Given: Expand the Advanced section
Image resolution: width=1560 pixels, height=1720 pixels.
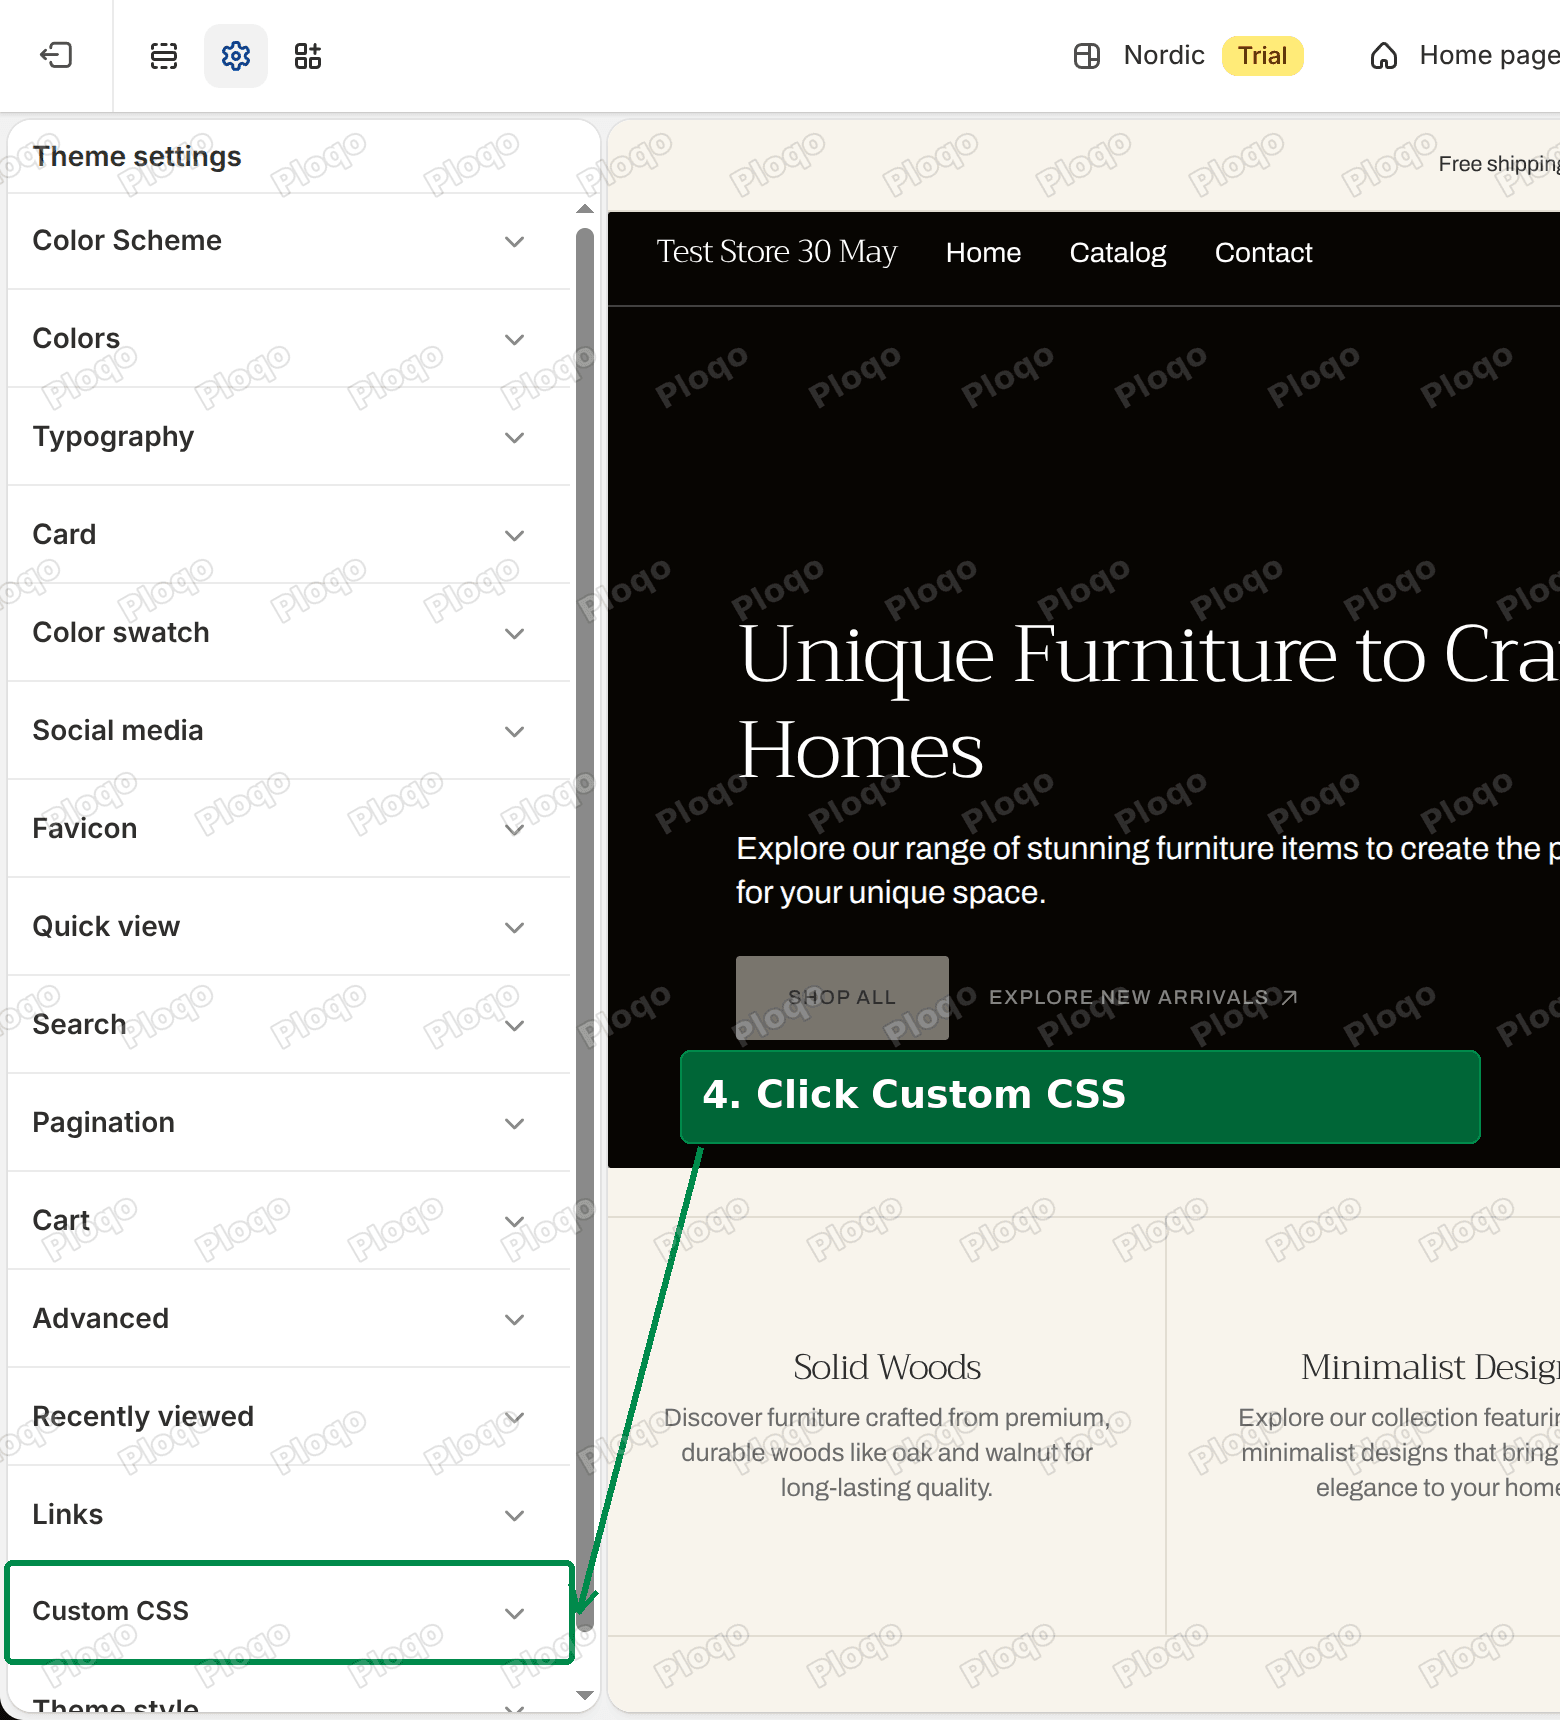Looking at the screenshot, I should point(289,1319).
